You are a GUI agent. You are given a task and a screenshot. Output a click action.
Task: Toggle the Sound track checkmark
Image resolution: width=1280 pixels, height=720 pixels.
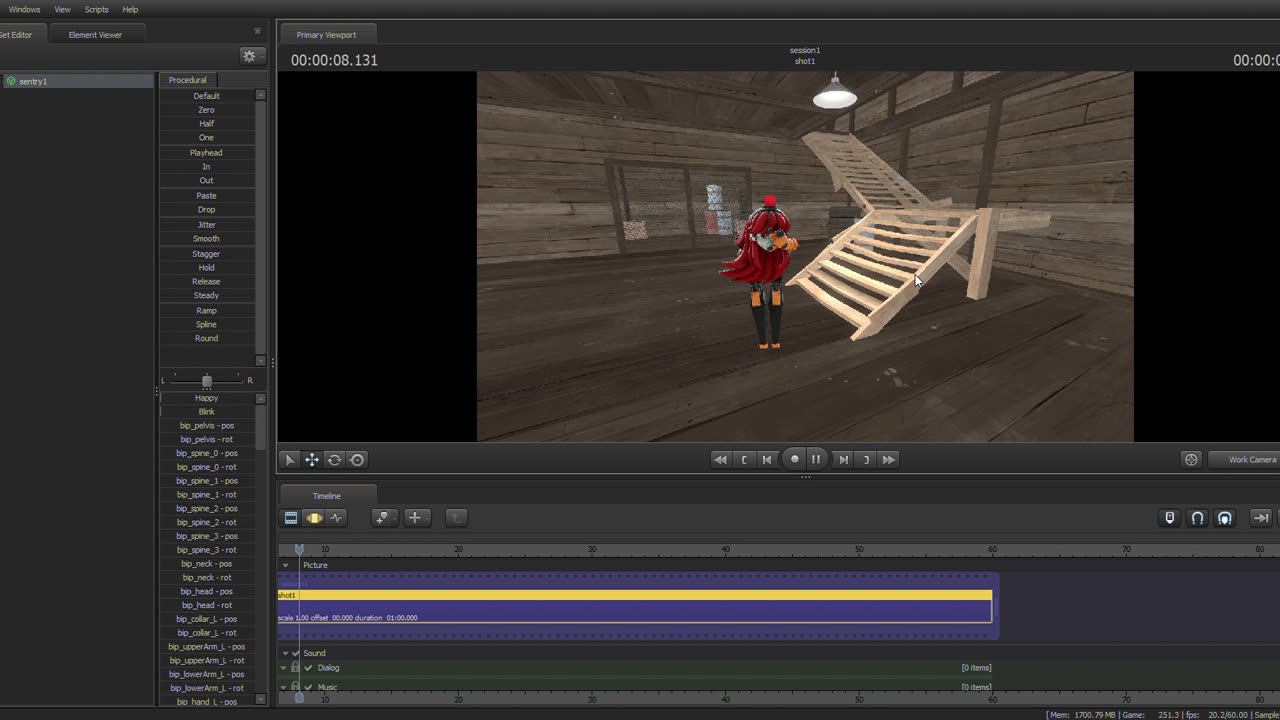(x=295, y=653)
